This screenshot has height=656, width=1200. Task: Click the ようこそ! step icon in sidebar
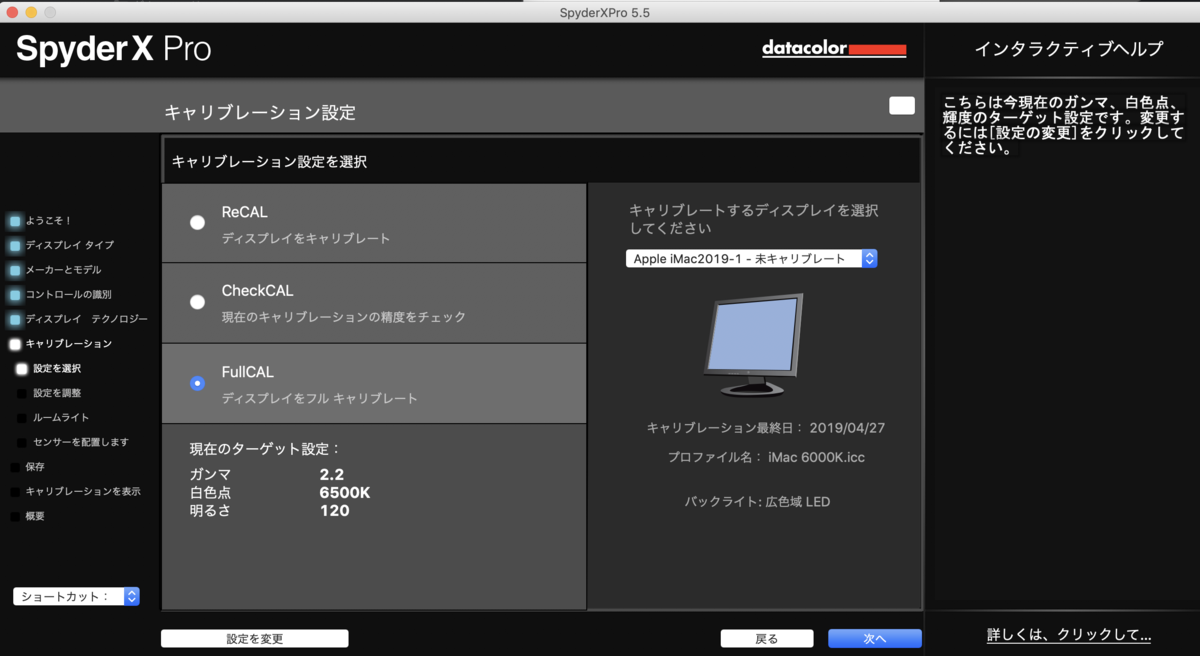tap(14, 221)
